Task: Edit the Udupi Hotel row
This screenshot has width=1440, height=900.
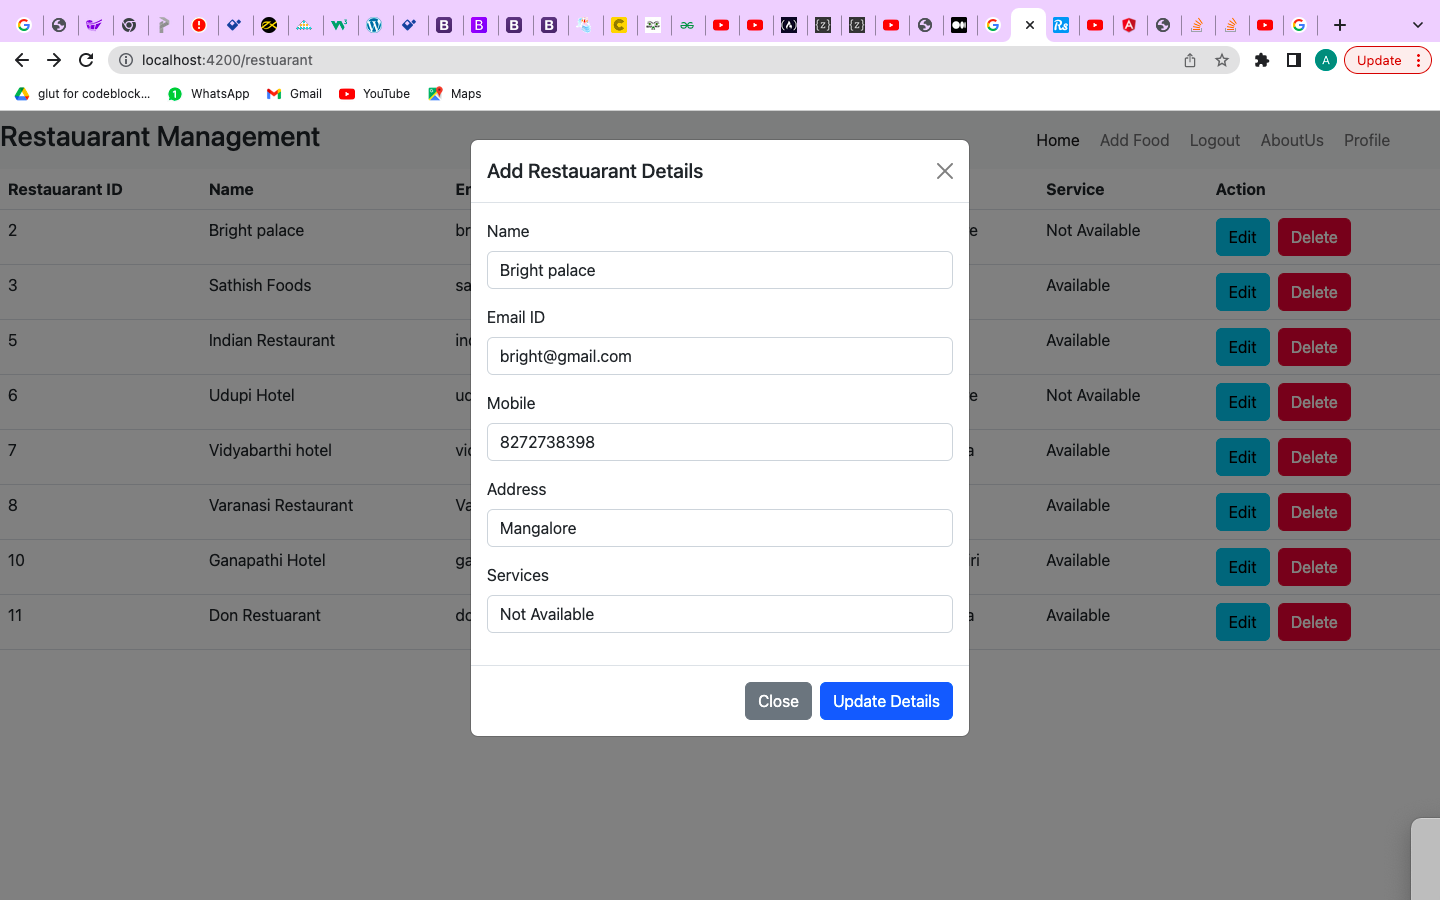Action: click(1243, 402)
